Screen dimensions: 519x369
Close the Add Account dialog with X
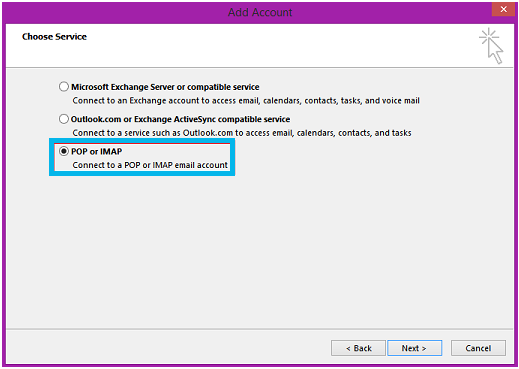503,9
